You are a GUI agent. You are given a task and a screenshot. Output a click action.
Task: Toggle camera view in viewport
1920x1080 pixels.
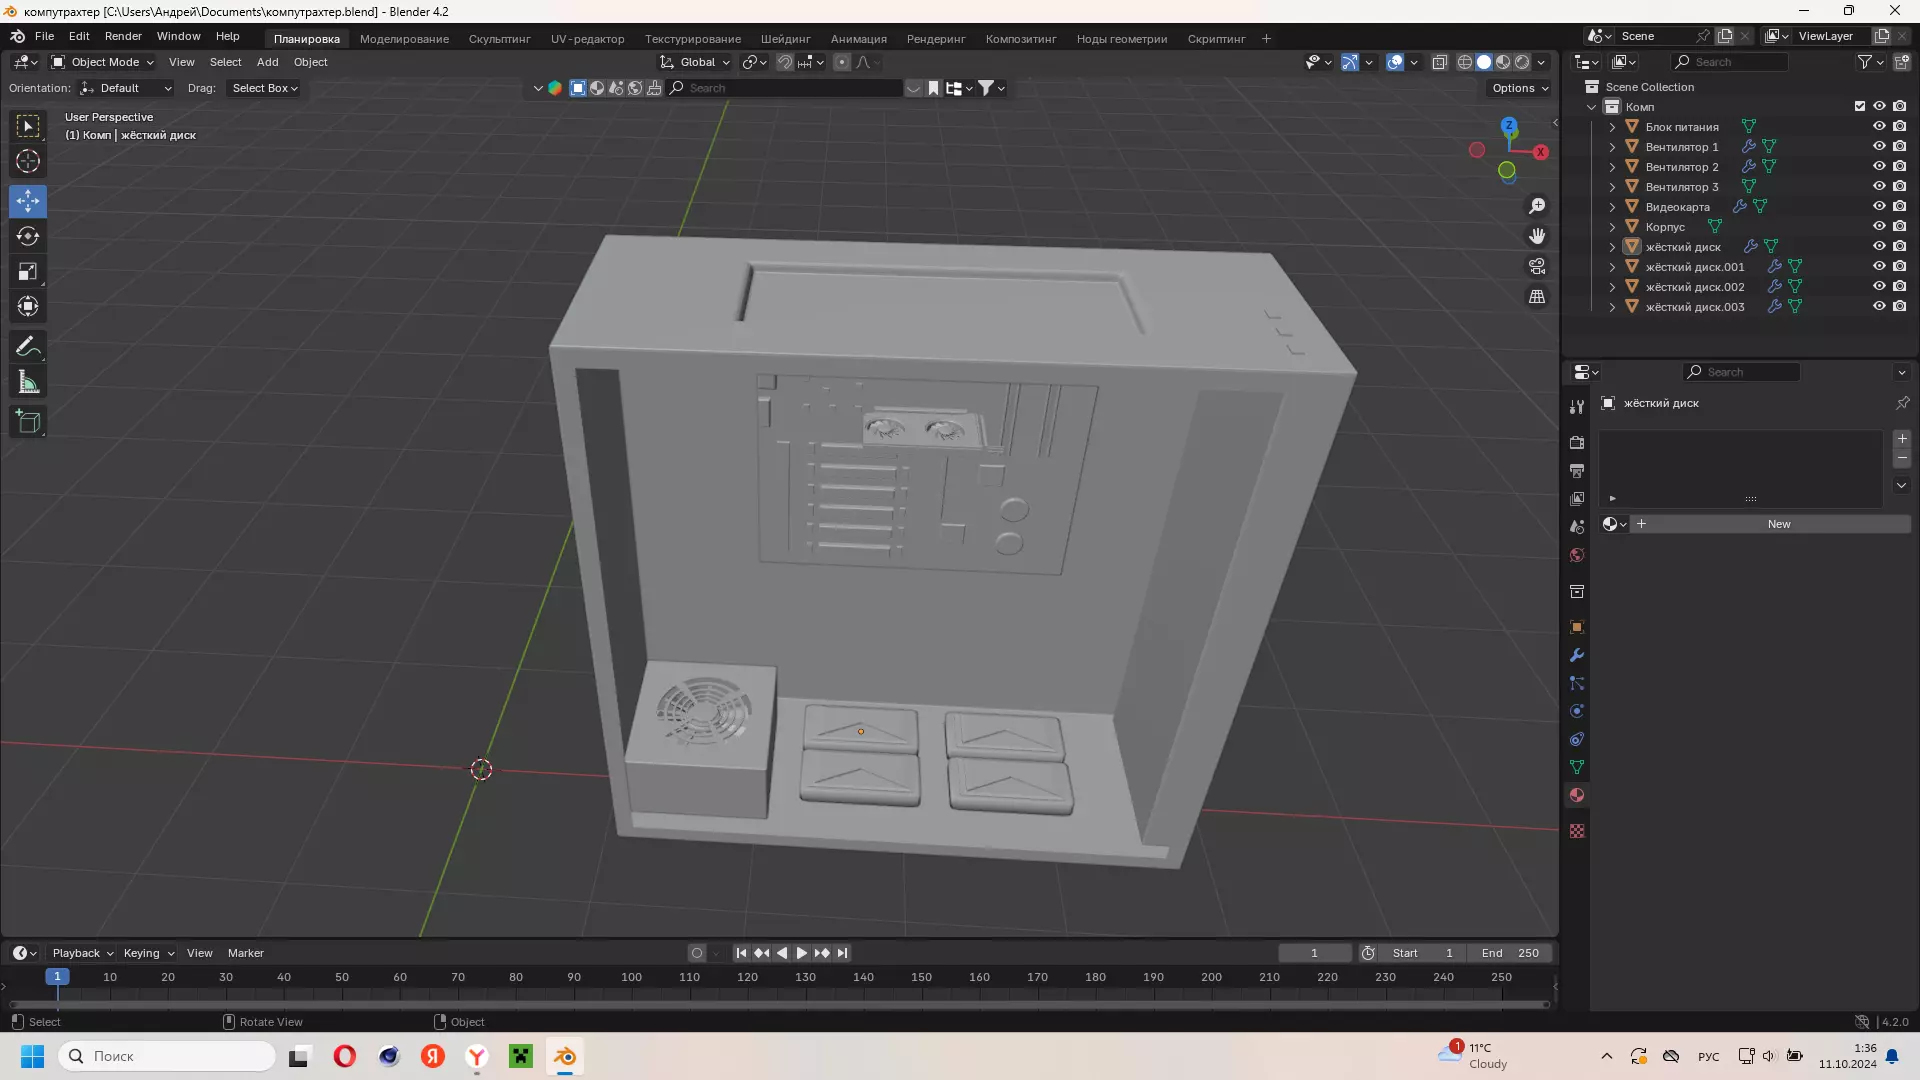pos(1537,266)
